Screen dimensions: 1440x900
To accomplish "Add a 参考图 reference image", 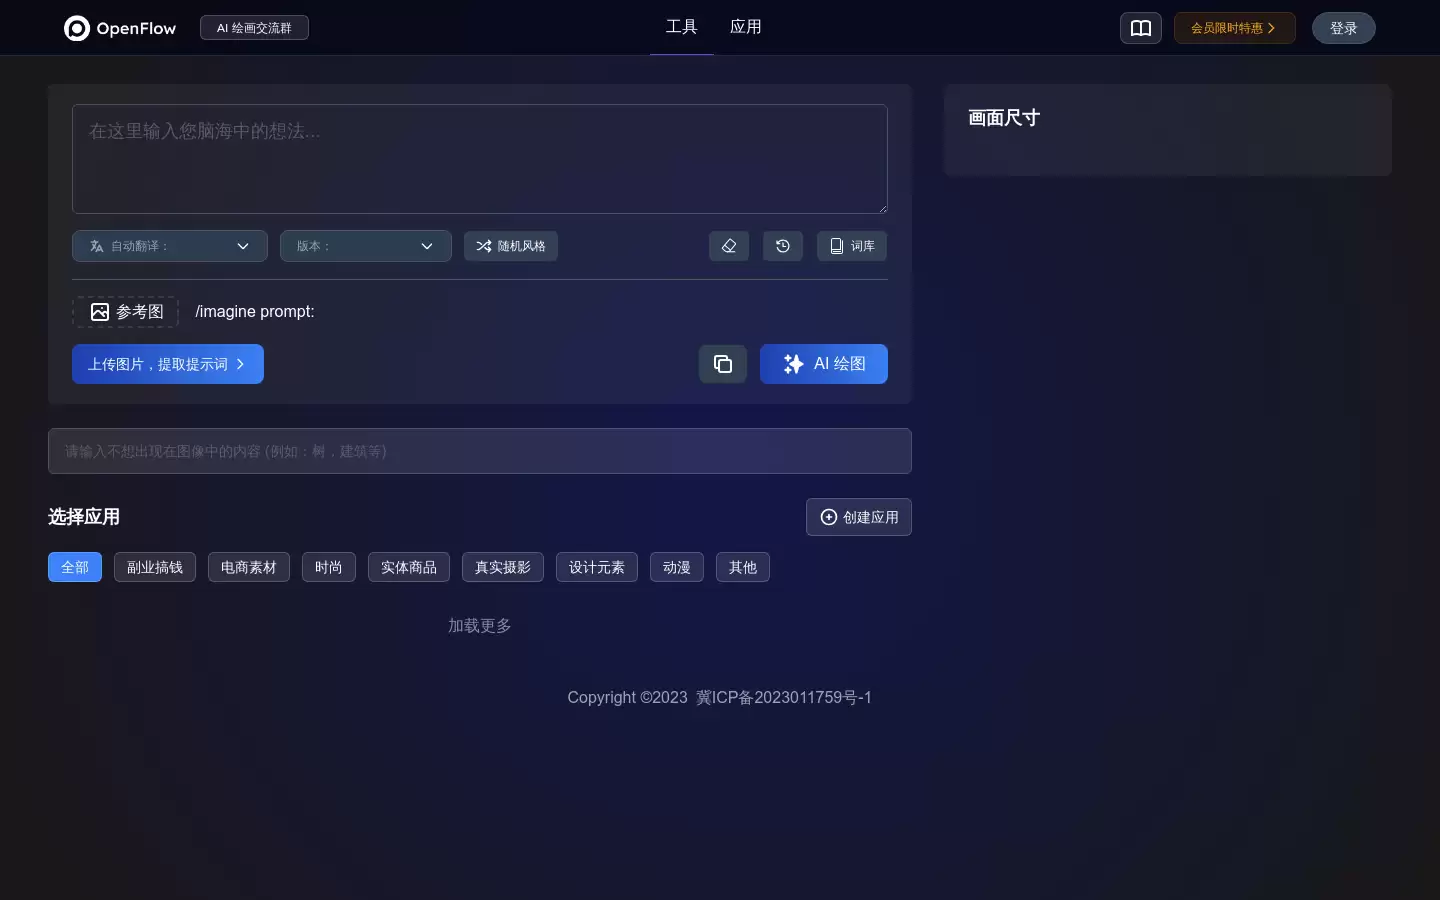I will coord(126,312).
